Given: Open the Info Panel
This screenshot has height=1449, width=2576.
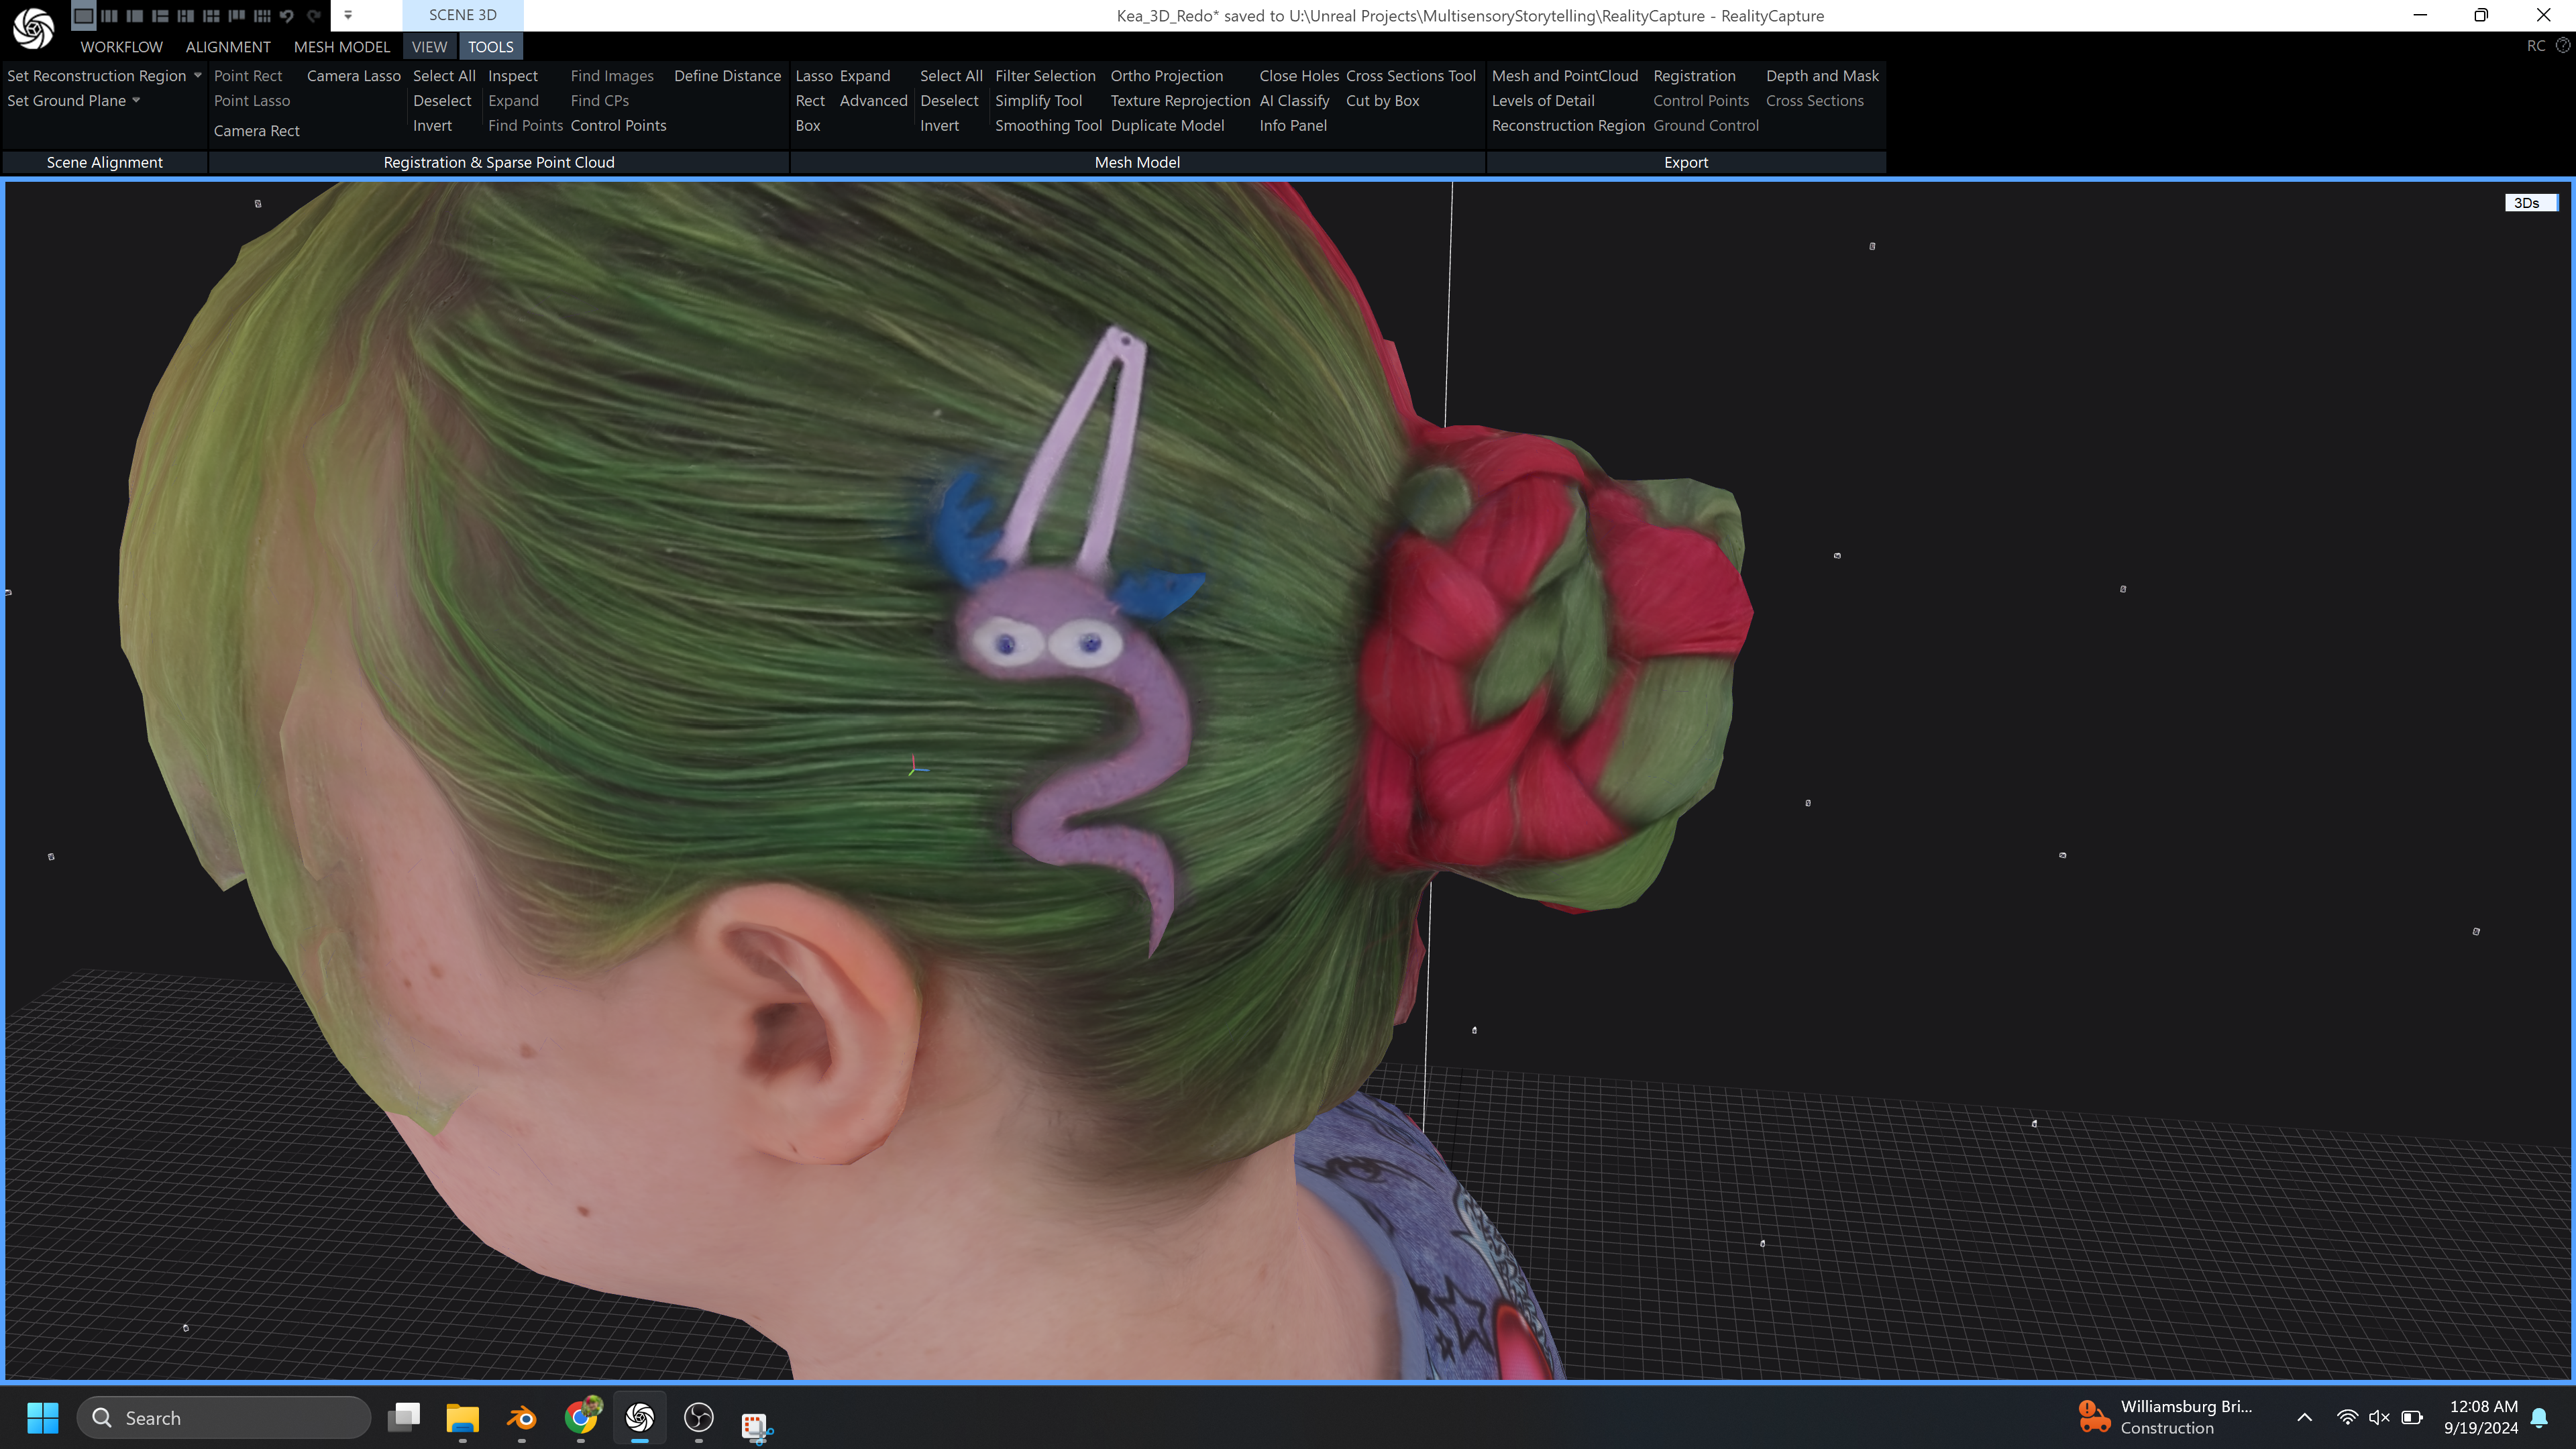Looking at the screenshot, I should pos(1293,126).
